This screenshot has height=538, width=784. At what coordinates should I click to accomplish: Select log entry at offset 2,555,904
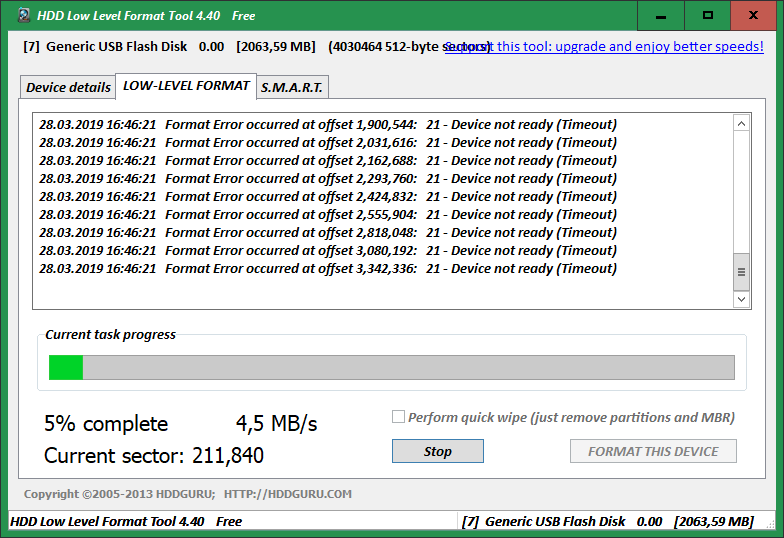click(328, 214)
